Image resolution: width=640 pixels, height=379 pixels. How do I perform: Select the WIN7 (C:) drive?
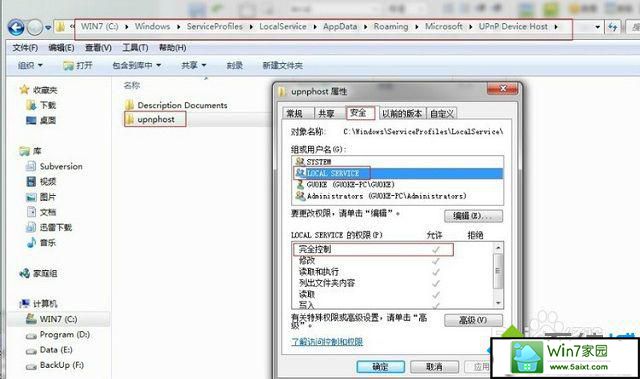(51, 319)
